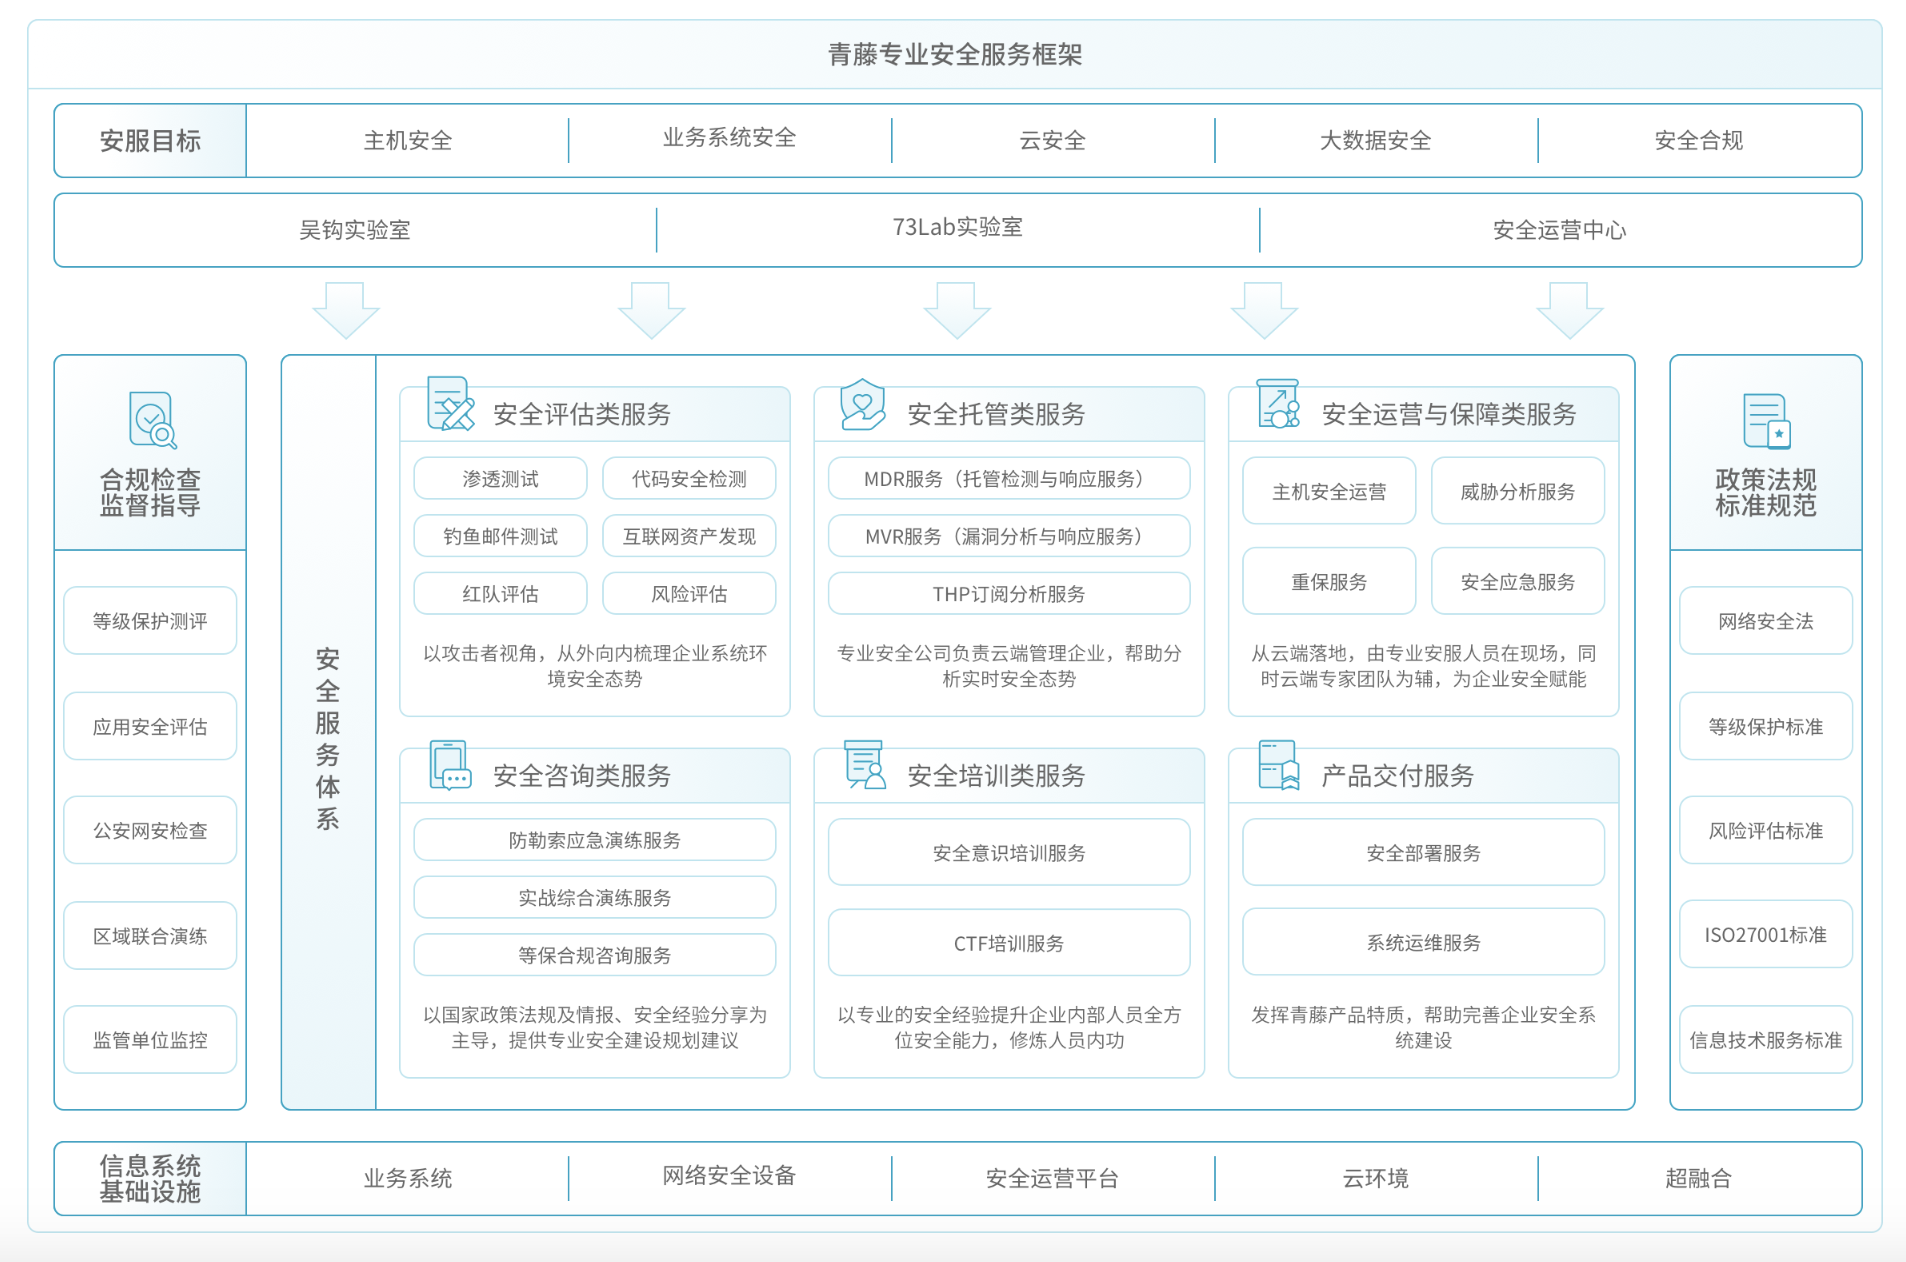Click the 安全托管类服务 shield heart icon

point(863,405)
